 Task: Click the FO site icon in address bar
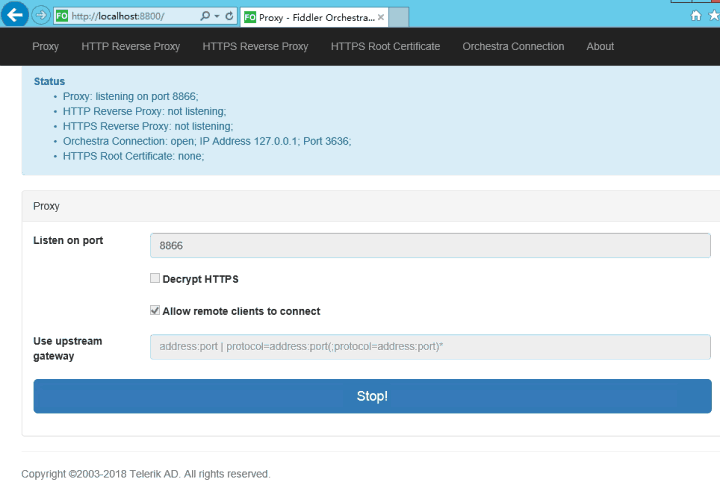(x=62, y=16)
